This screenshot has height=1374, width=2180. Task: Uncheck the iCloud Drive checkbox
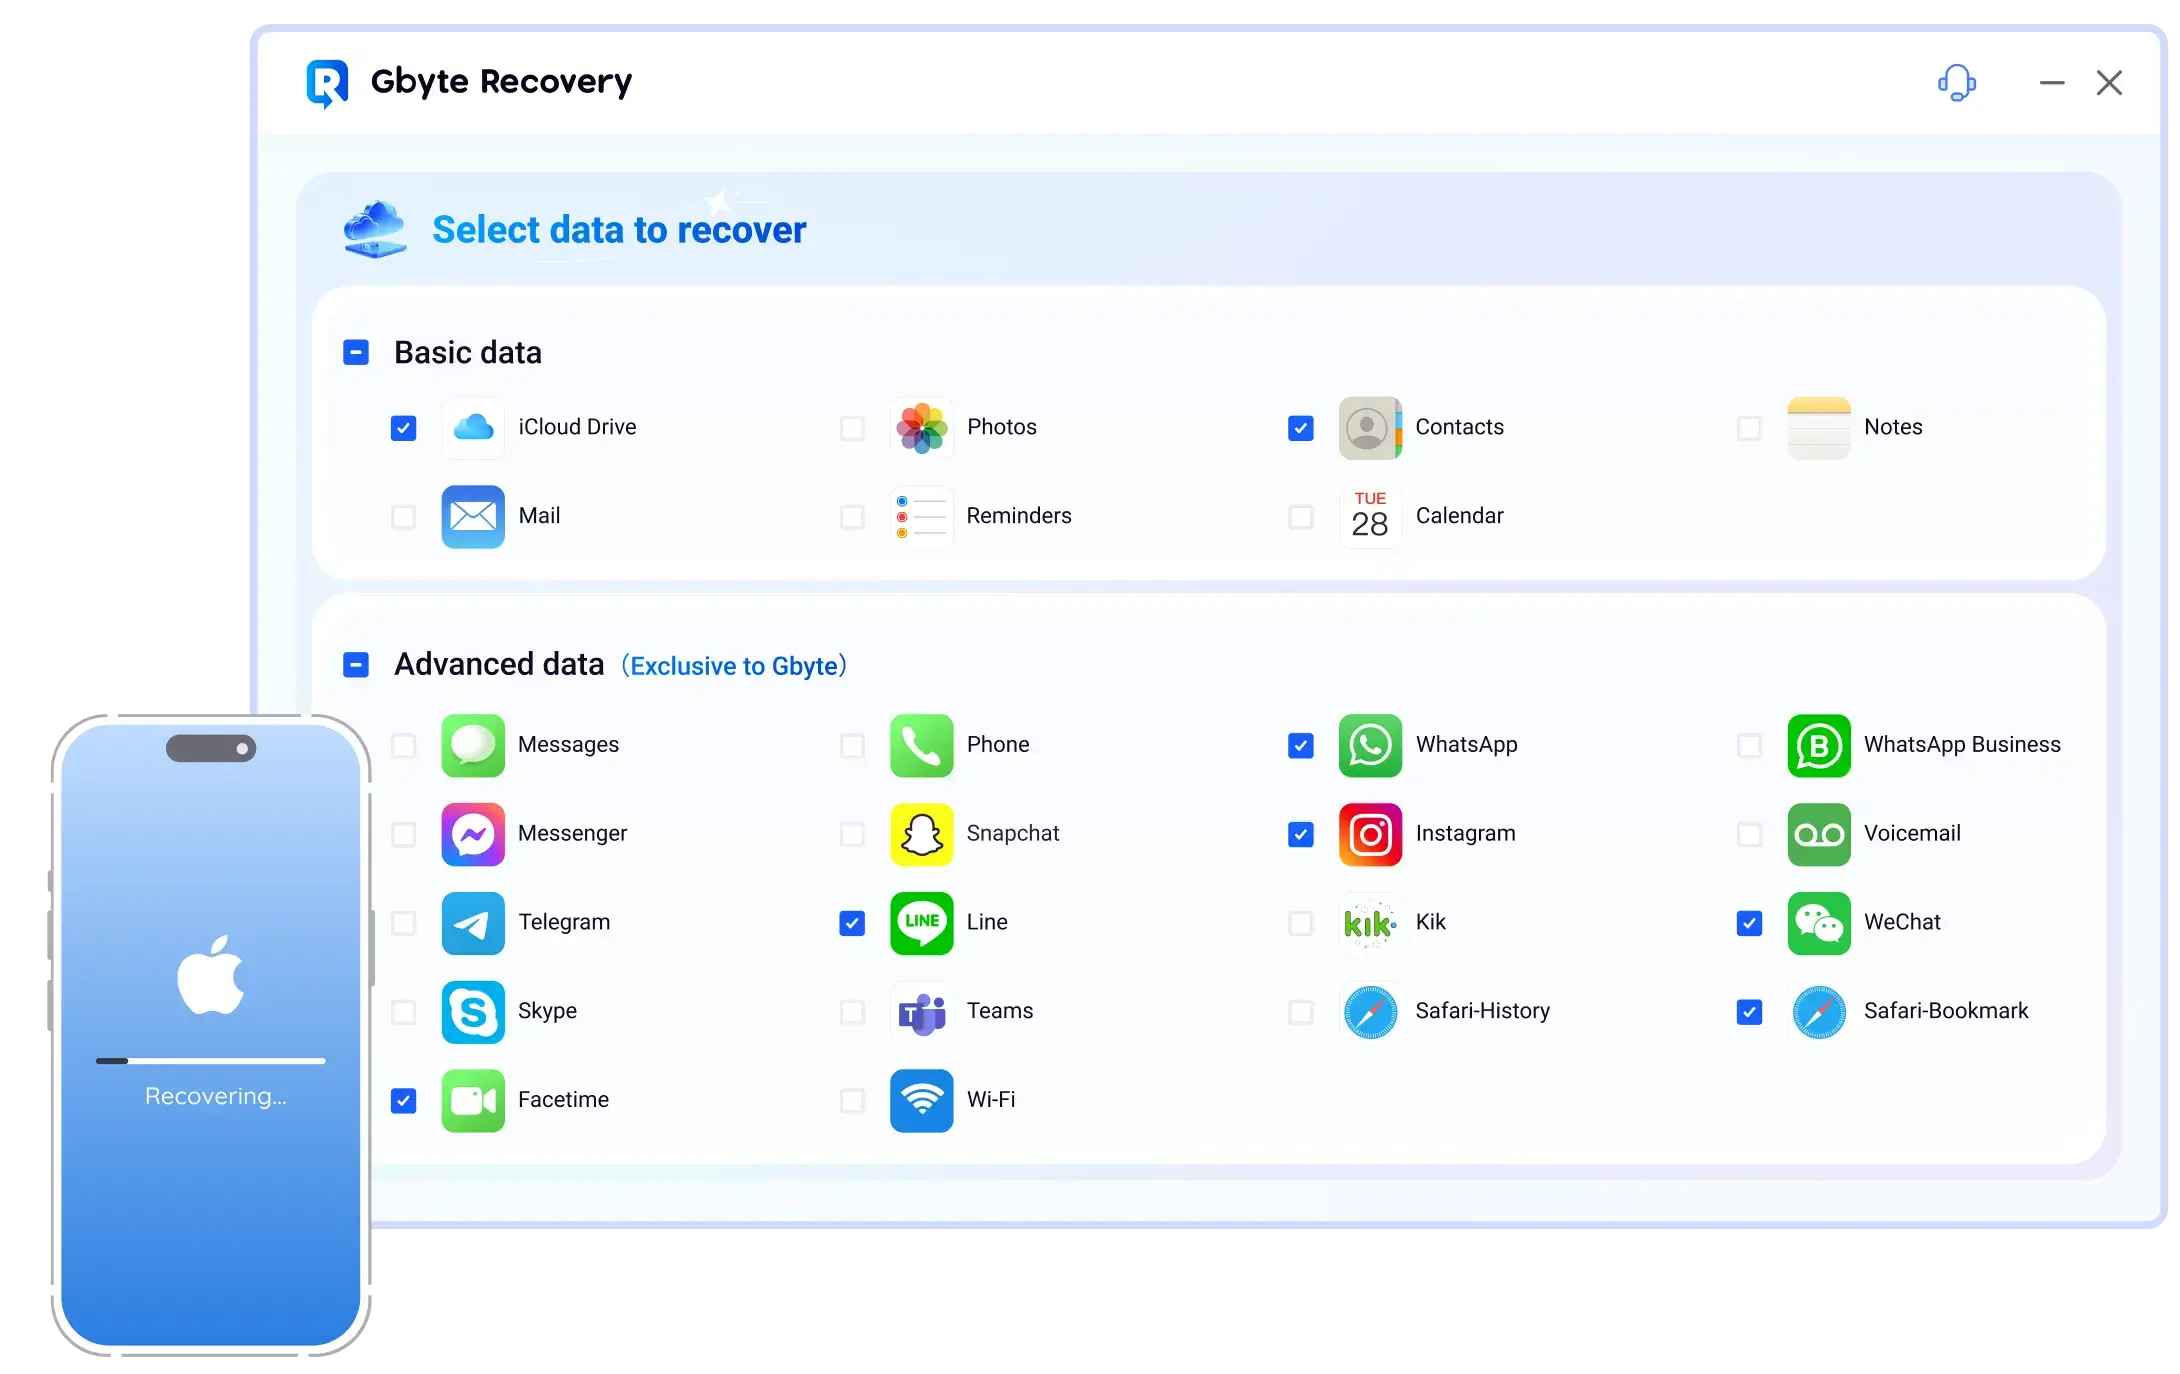point(403,428)
